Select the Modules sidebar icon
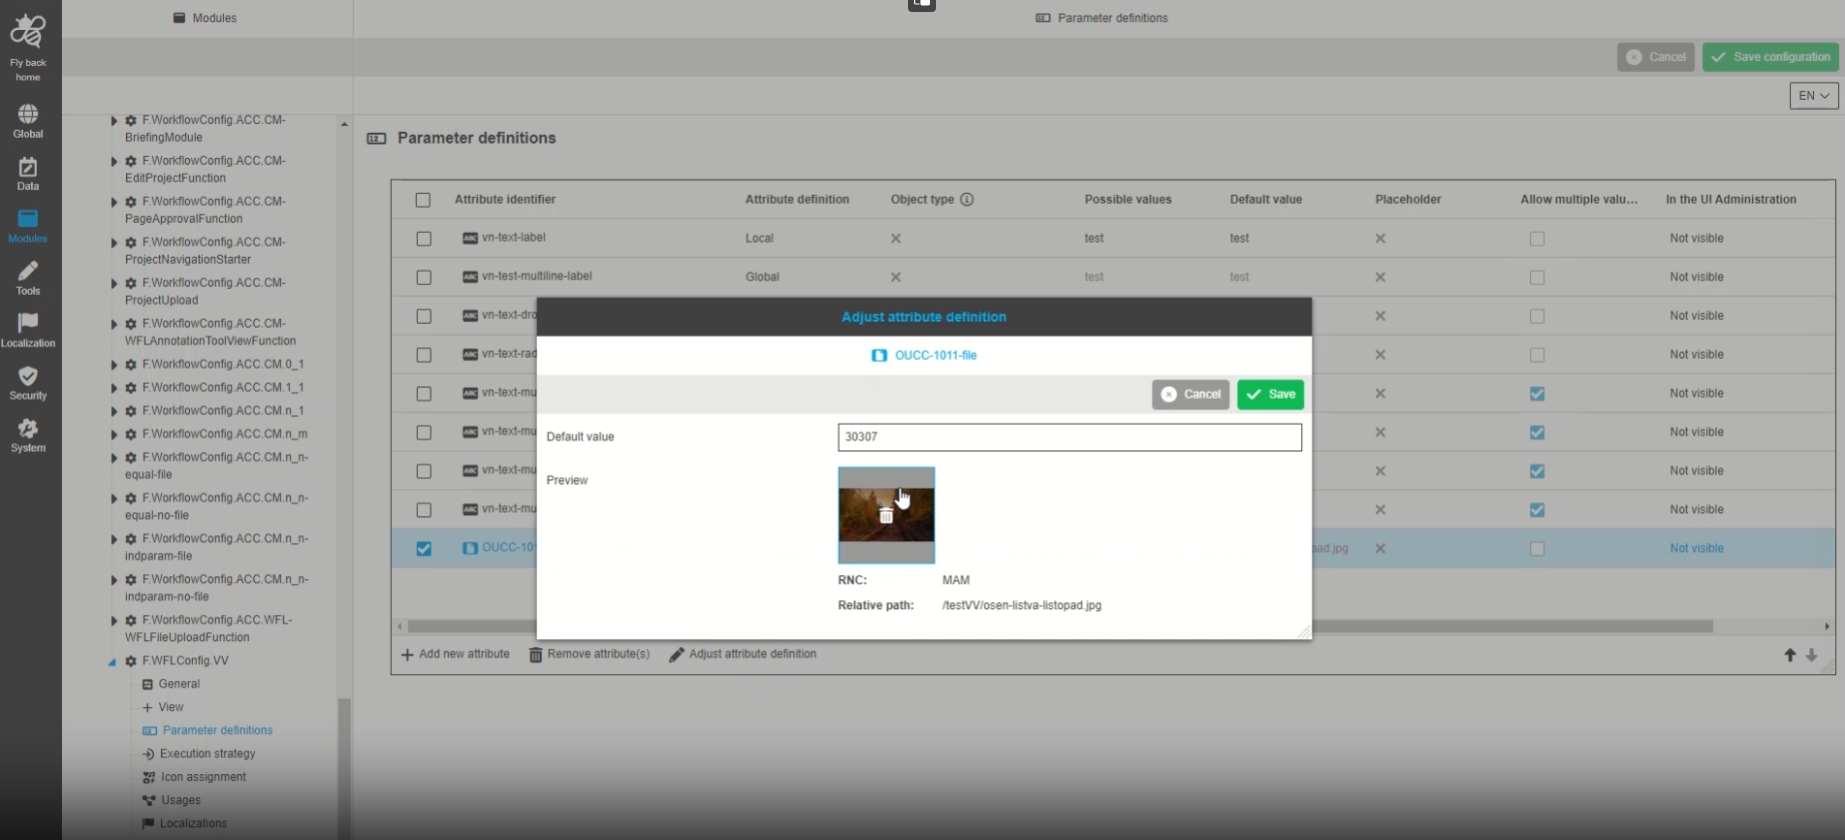 tap(28, 219)
